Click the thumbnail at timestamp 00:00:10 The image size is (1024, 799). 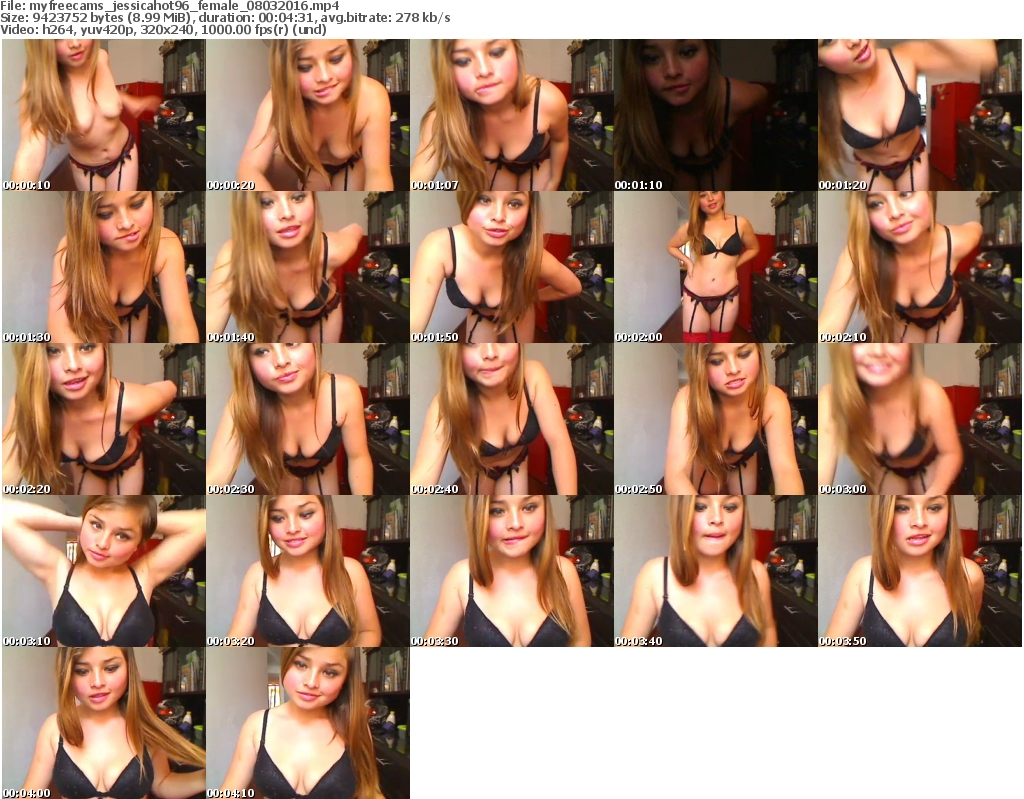click(103, 115)
